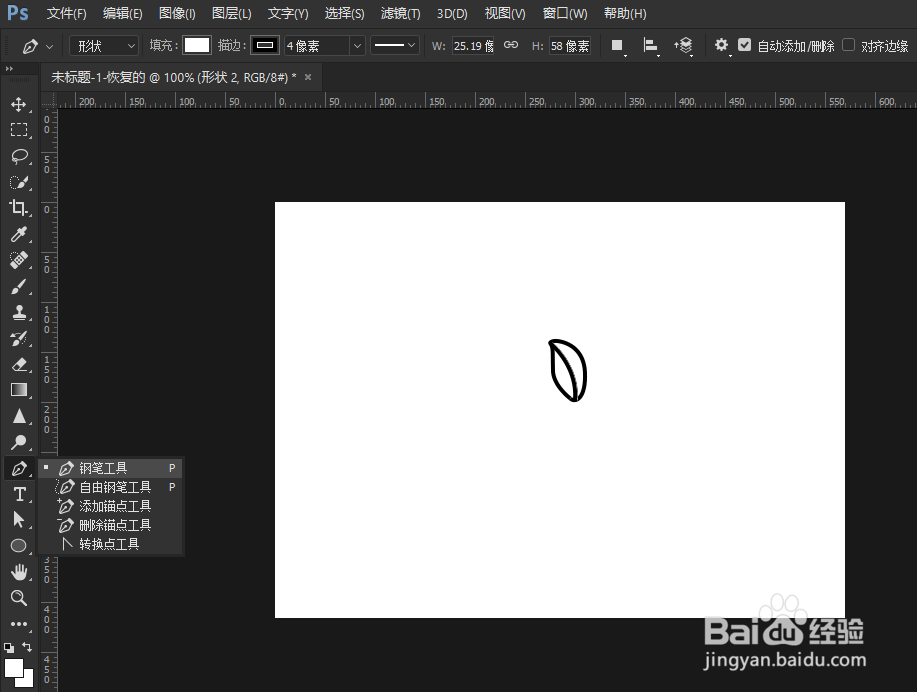Image resolution: width=917 pixels, height=692 pixels.
Task: Choose 自由钢笔工具 from the flyout
Action: click(111, 487)
